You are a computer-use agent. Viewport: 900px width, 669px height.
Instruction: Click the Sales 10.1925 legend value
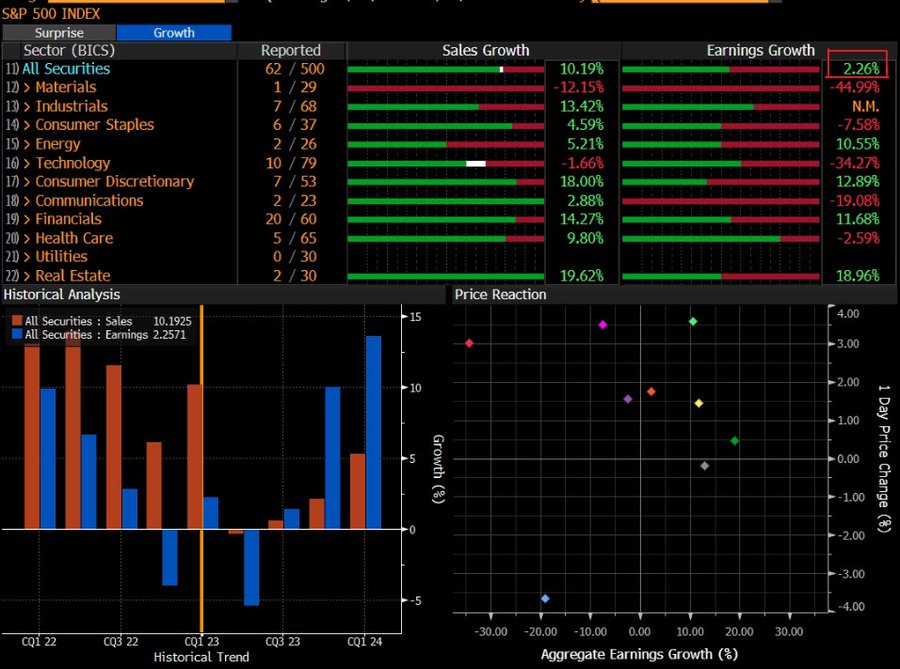click(172, 321)
